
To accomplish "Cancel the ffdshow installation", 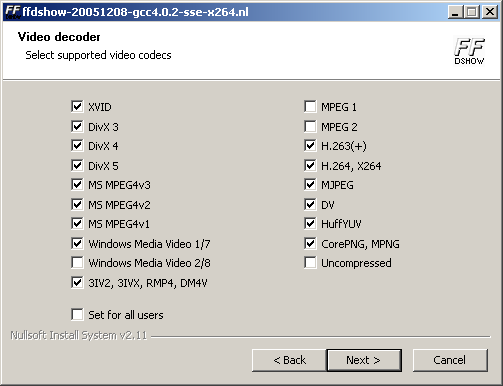I will [x=450, y=360].
